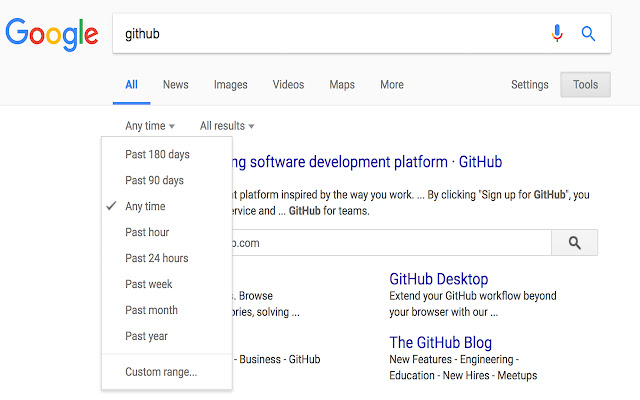640x400 pixels.
Task: Select Past 180 days option
Action: [167, 155]
